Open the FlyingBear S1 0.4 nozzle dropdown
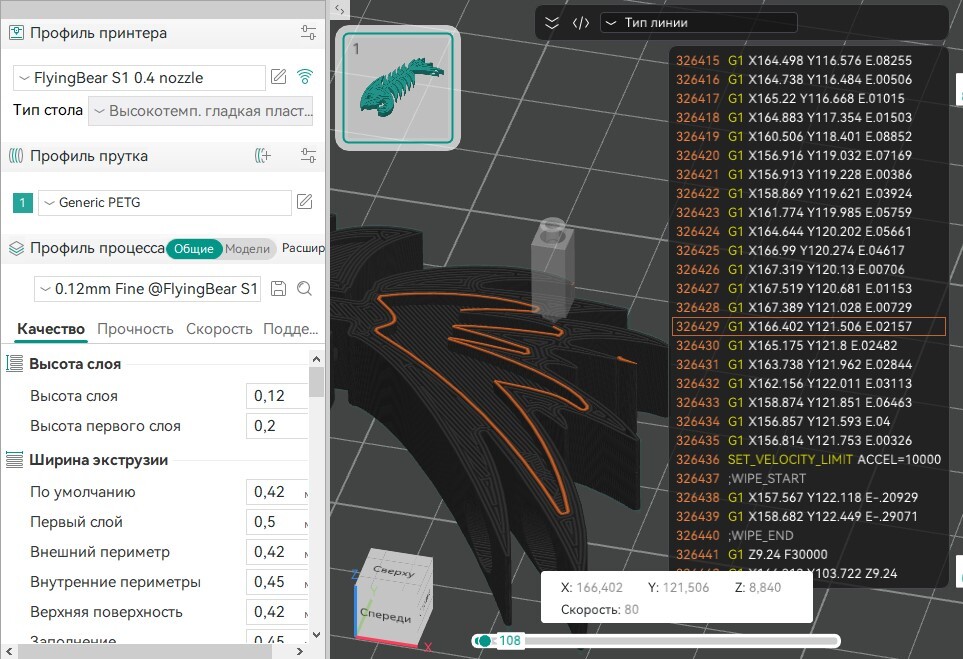 [x=138, y=77]
